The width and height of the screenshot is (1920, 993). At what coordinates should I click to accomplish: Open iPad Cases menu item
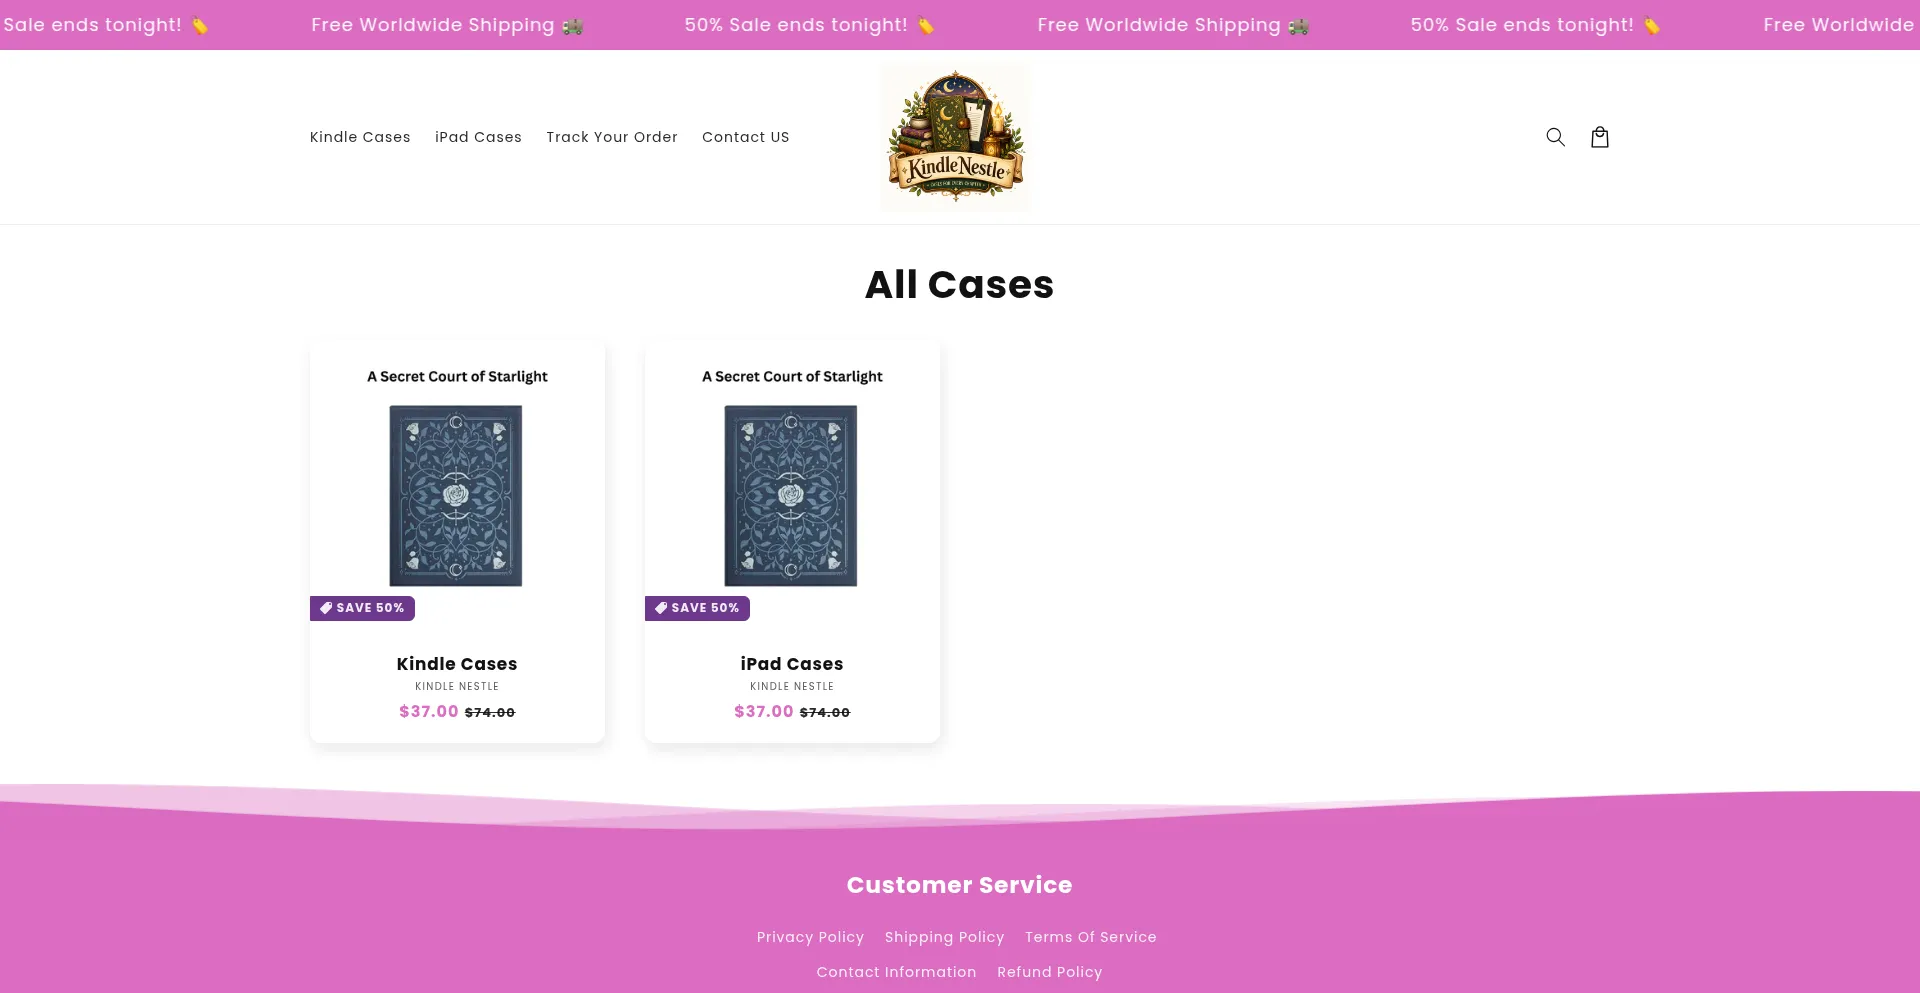[478, 137]
